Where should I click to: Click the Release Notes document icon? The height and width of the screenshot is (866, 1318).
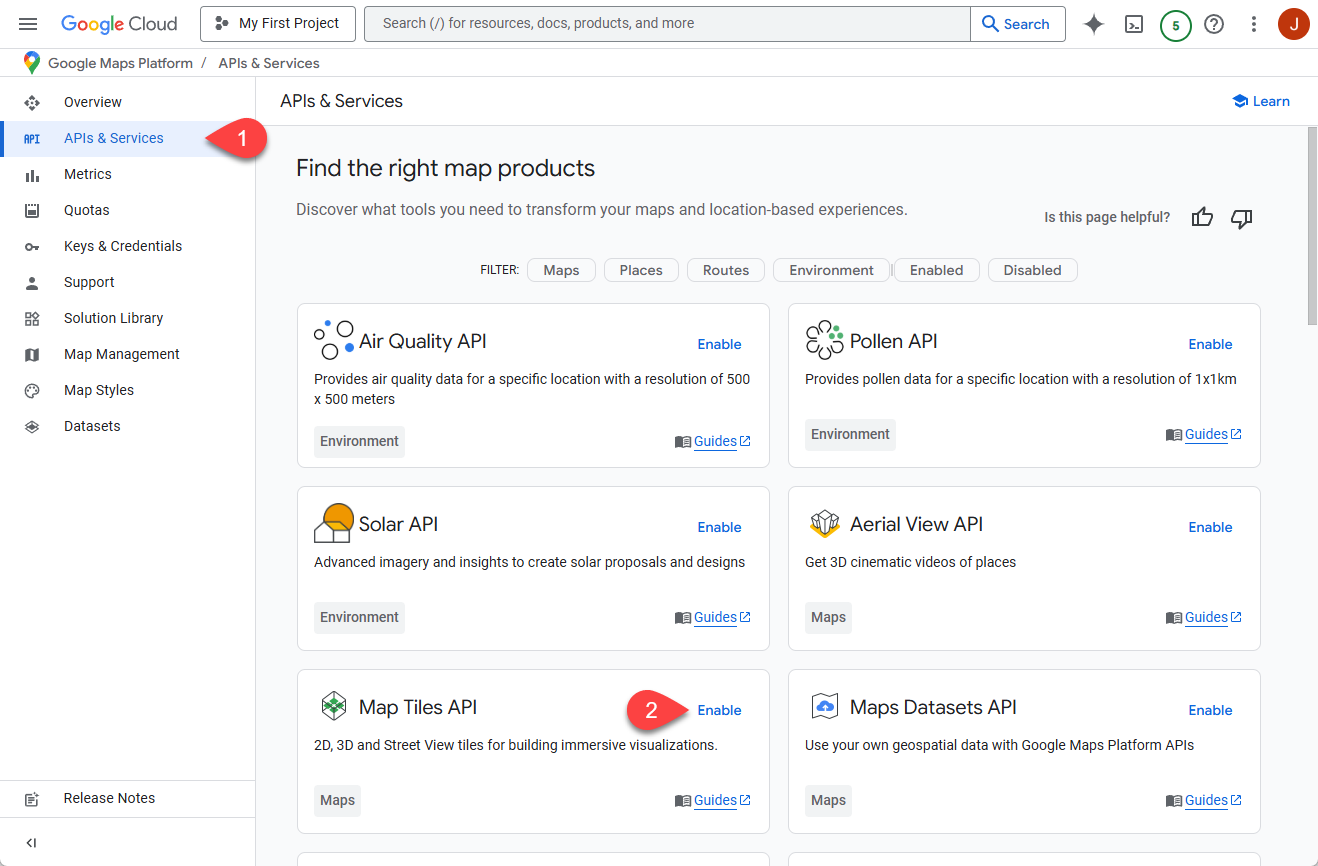32,798
